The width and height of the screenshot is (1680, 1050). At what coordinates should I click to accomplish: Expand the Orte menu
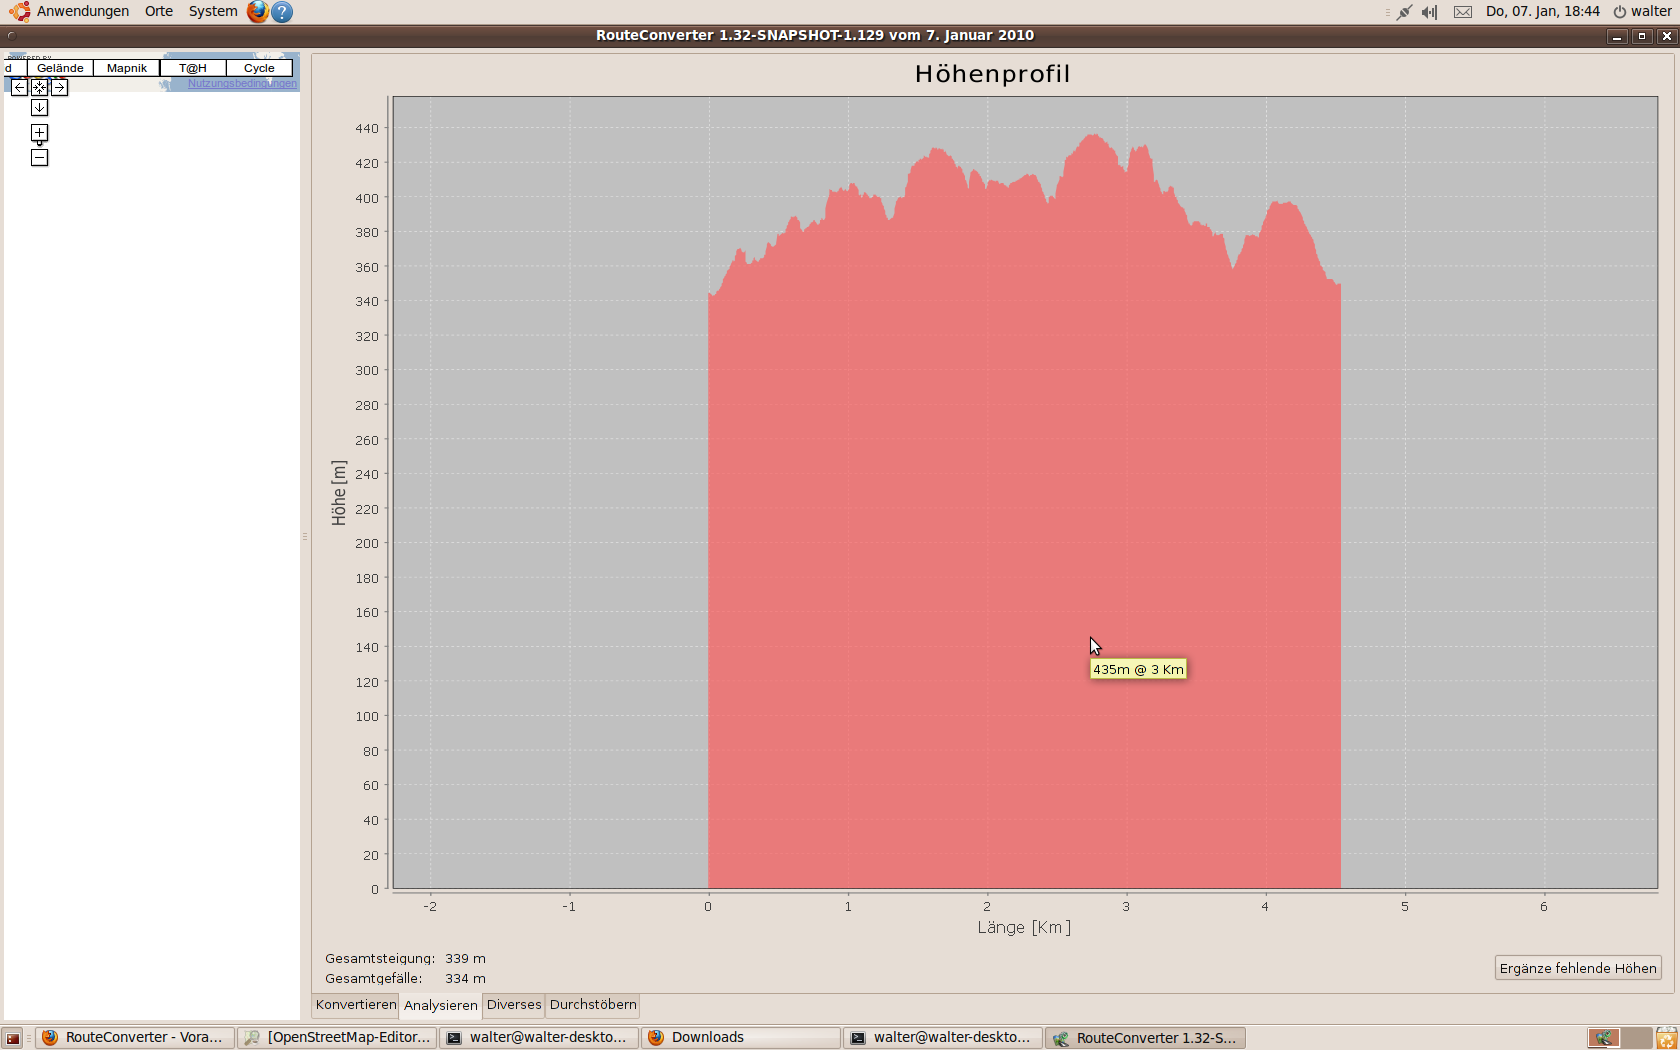pyautogui.click(x=158, y=12)
